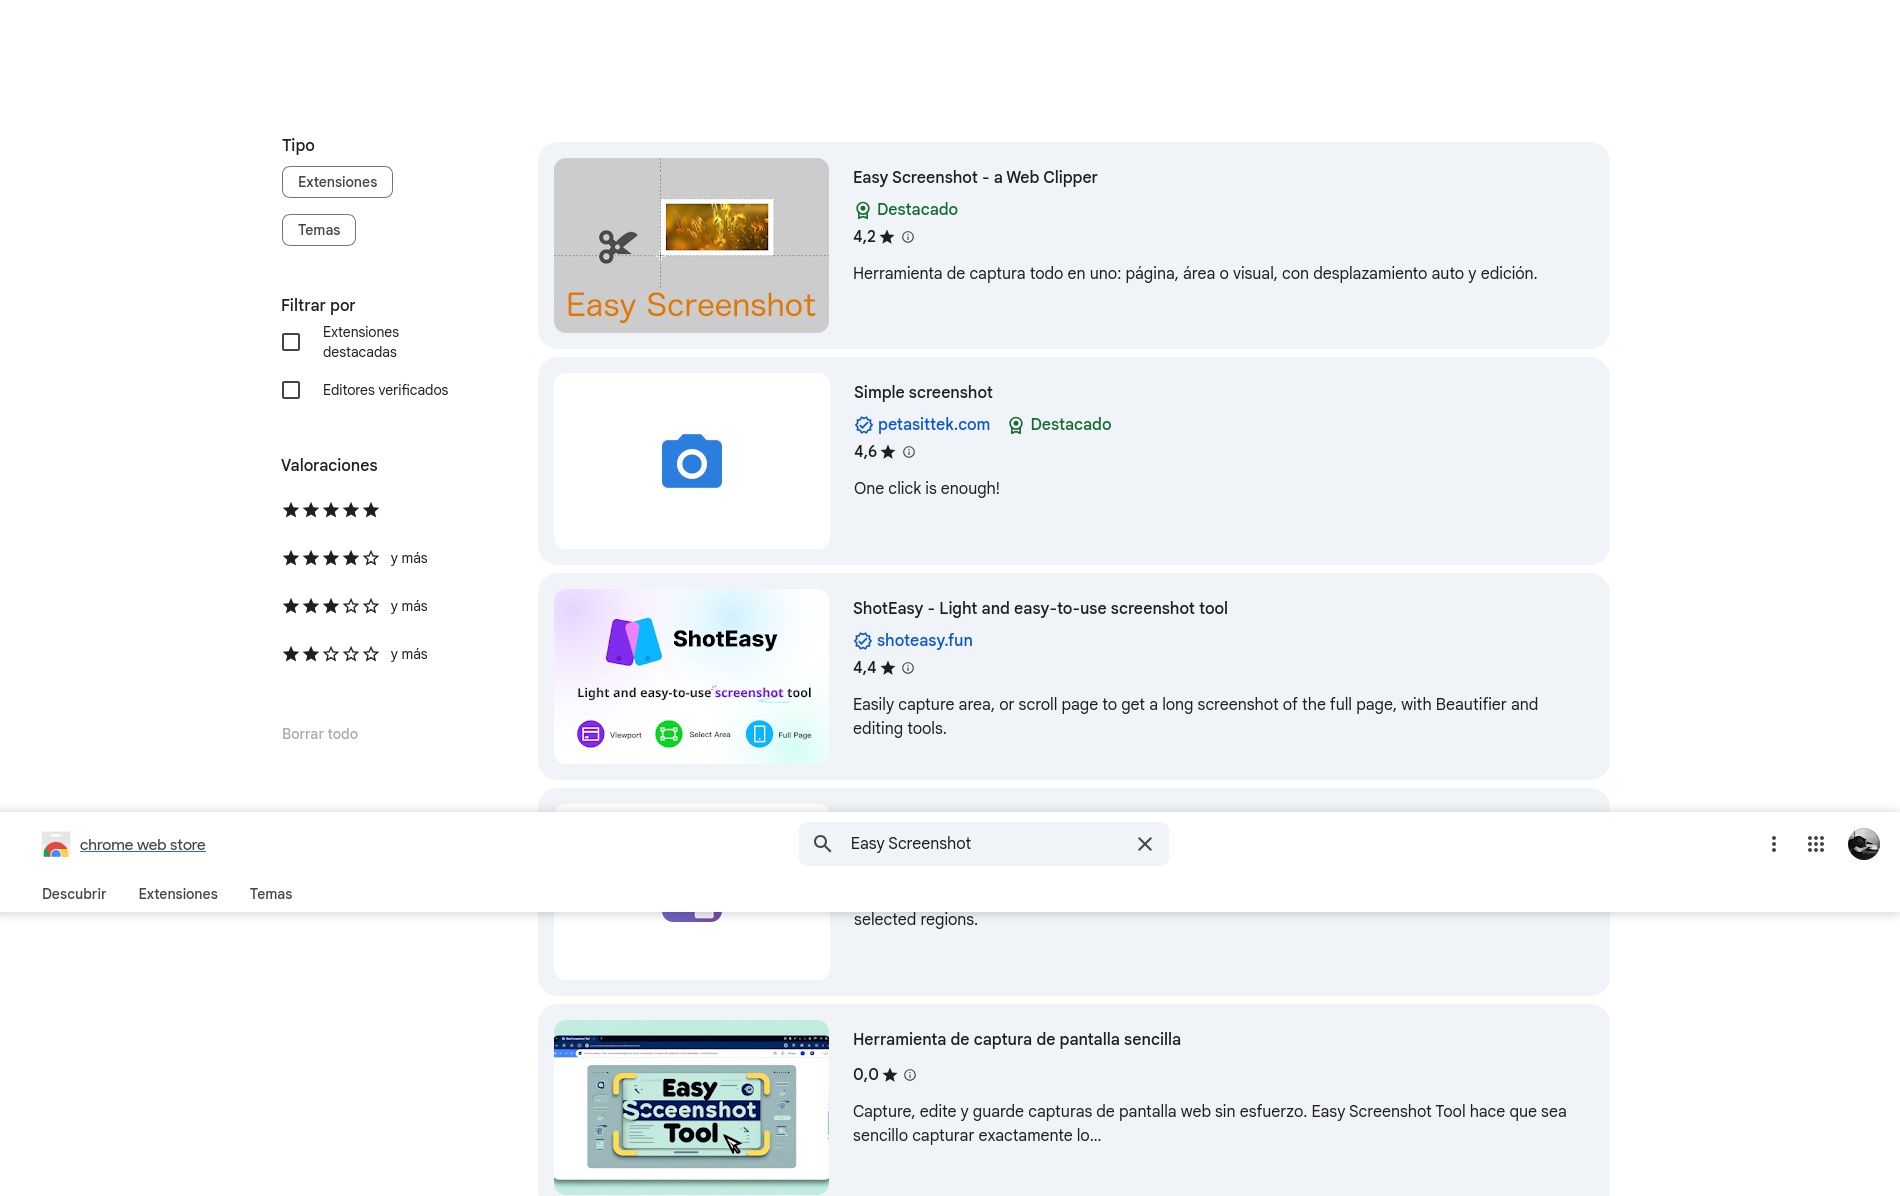Click the 4,2 rating value
The width and height of the screenshot is (1900, 1196).
[864, 237]
